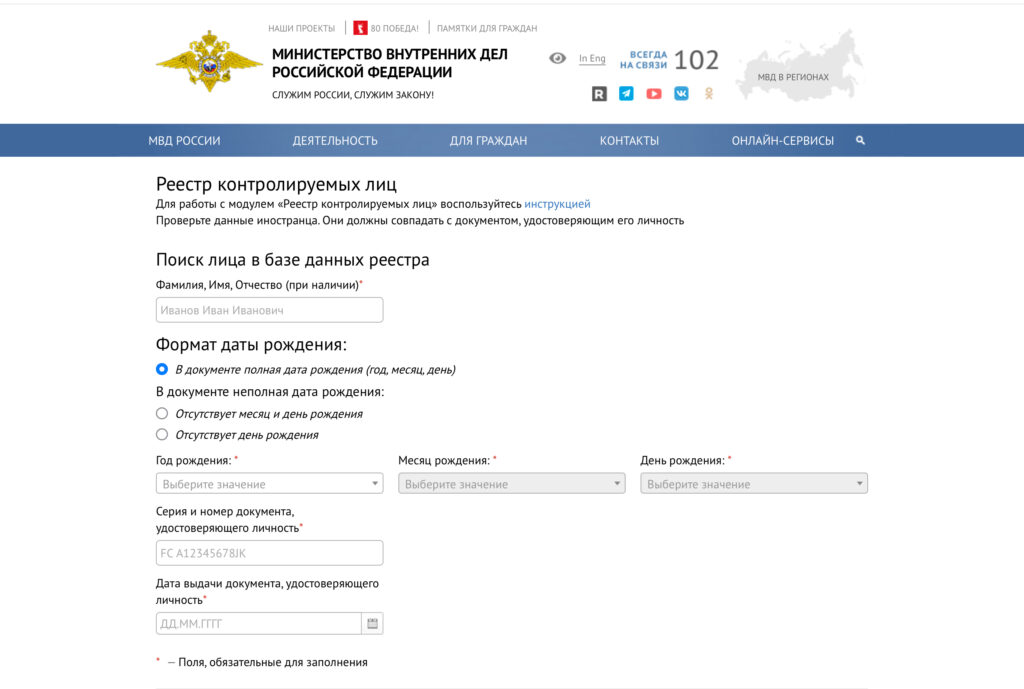
Task: Enable the visually impaired version eye icon
Action: click(559, 59)
